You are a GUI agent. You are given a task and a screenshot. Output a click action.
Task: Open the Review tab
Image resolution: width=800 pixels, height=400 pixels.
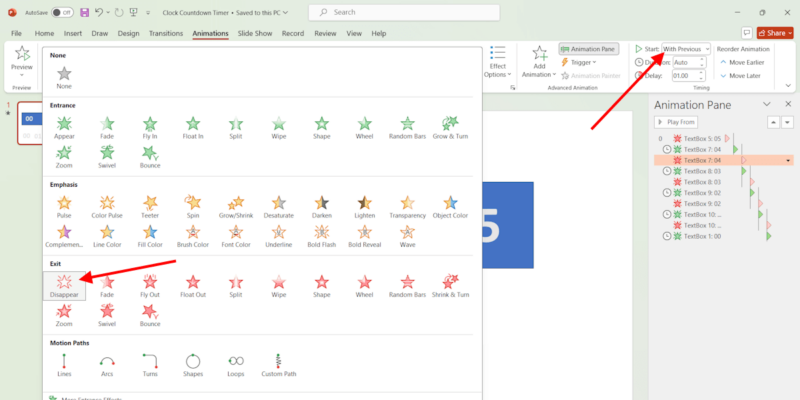(325, 33)
